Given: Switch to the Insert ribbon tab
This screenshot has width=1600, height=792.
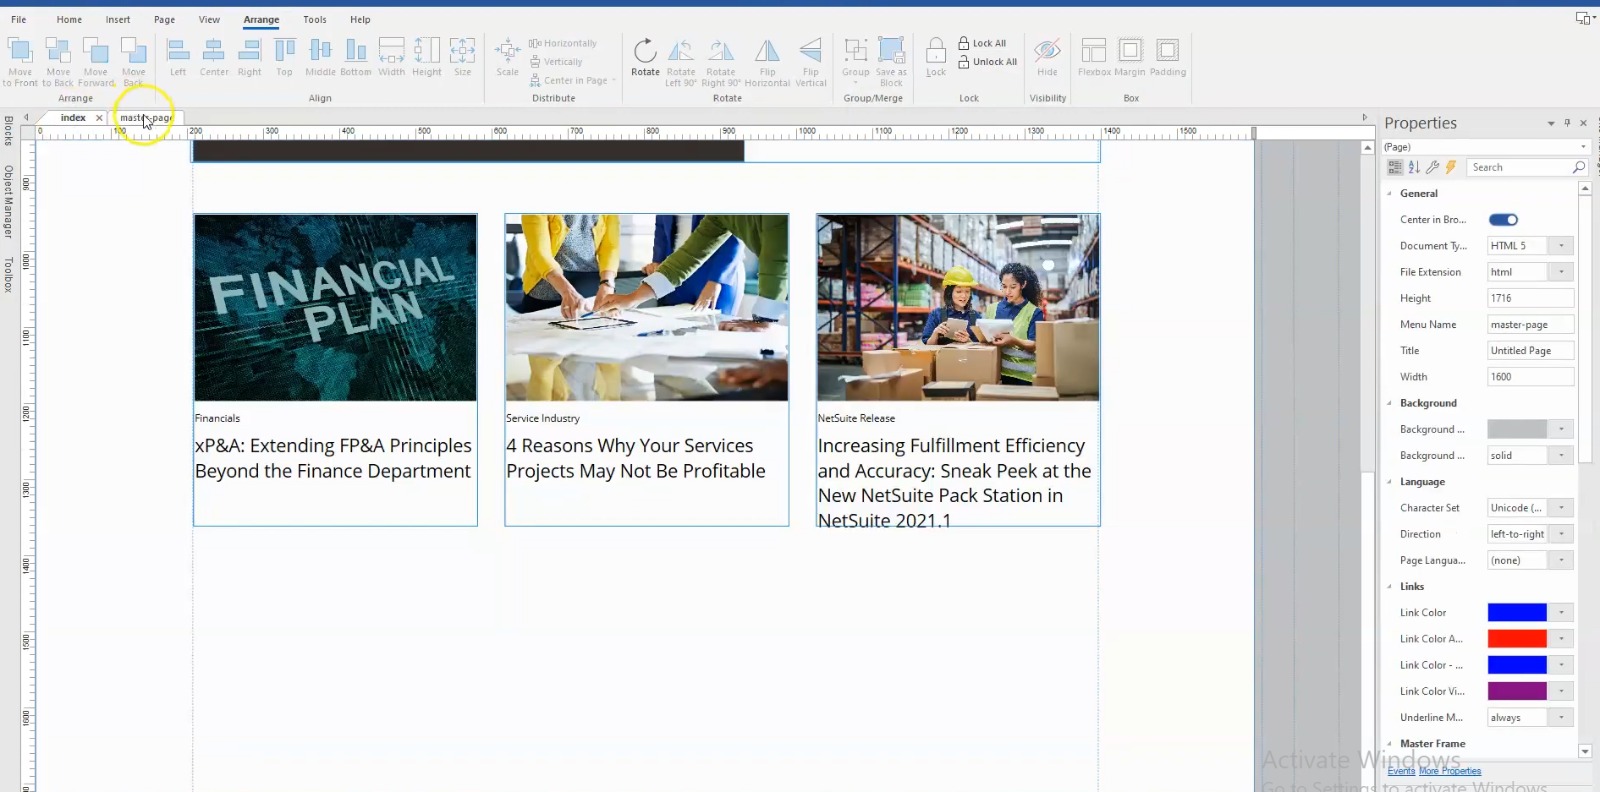Looking at the screenshot, I should point(118,20).
